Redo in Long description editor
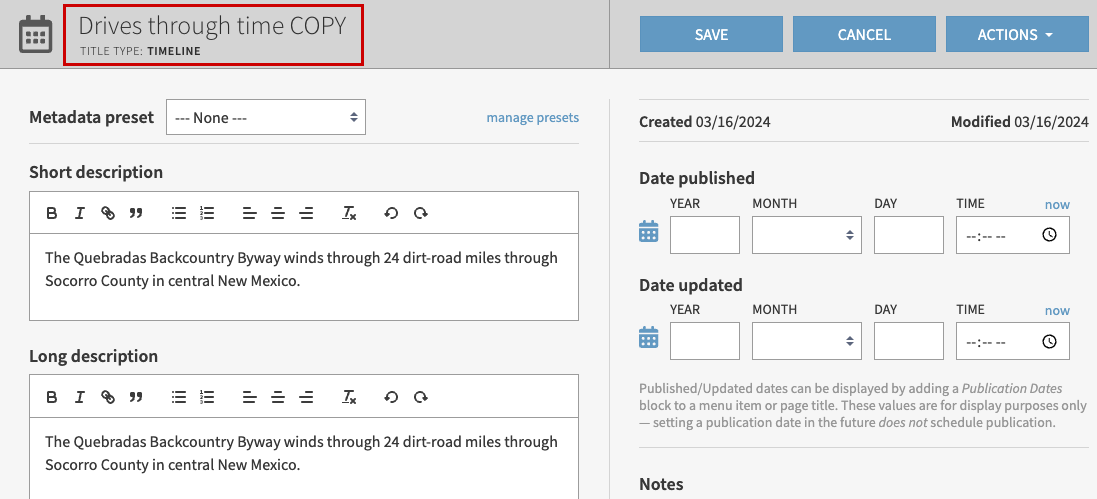 click(x=420, y=398)
